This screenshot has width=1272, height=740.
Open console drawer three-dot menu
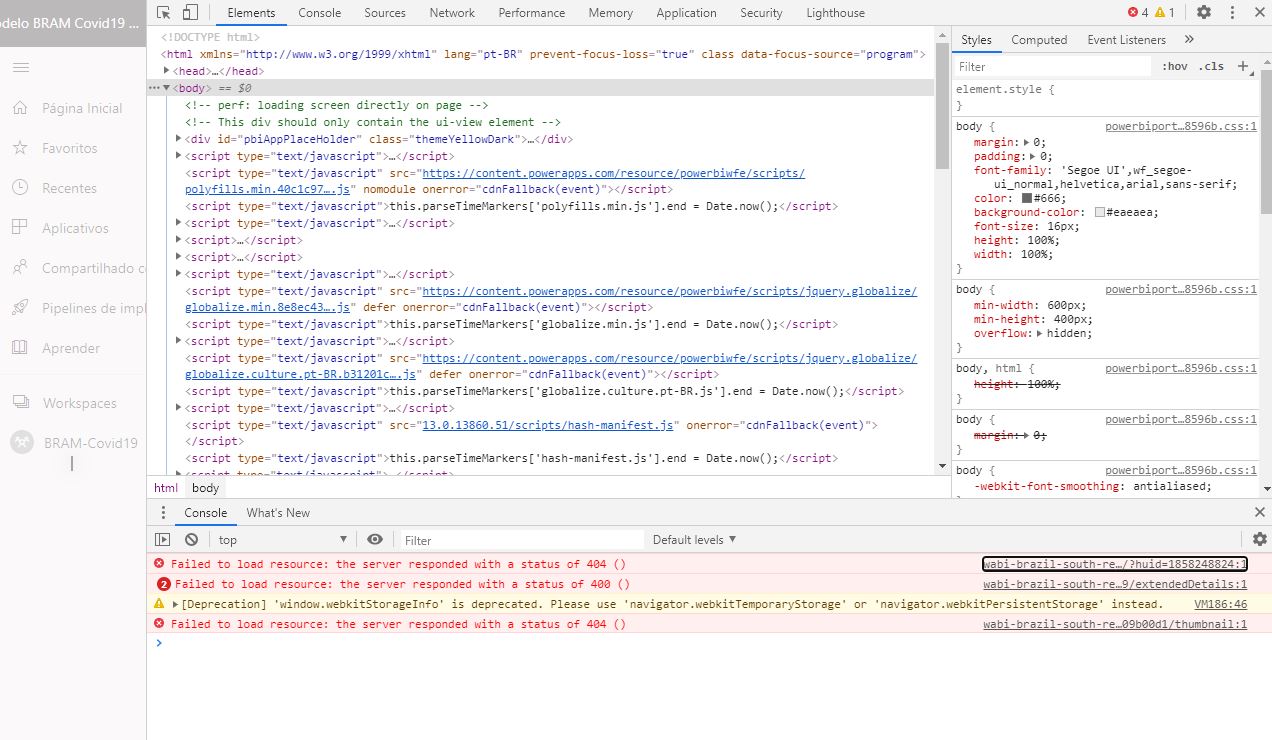pyautogui.click(x=164, y=512)
